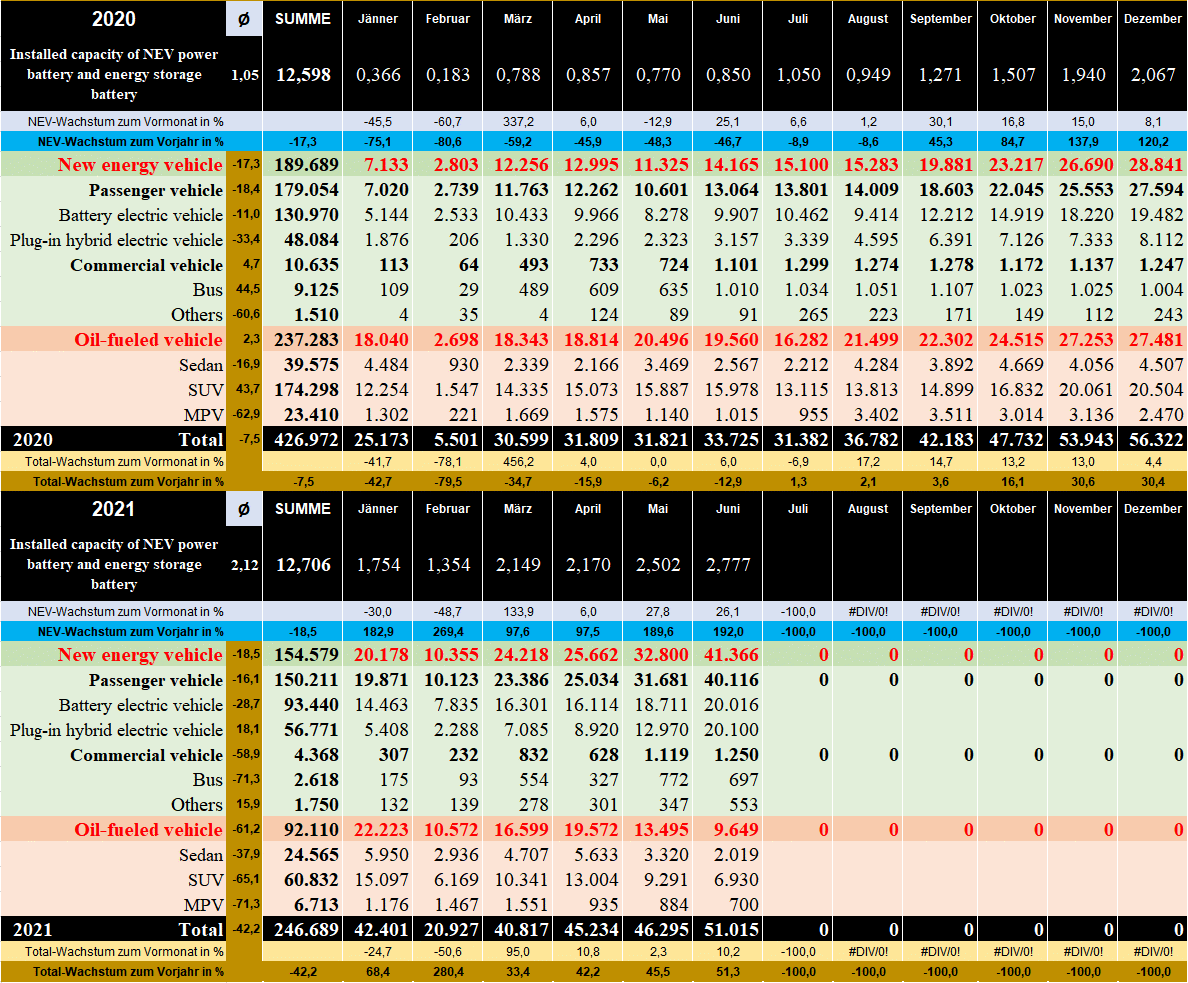Viewport: 1188px width, 983px height.
Task: Click the 2021 Juni NEV value 41.366
Action: 727,655
